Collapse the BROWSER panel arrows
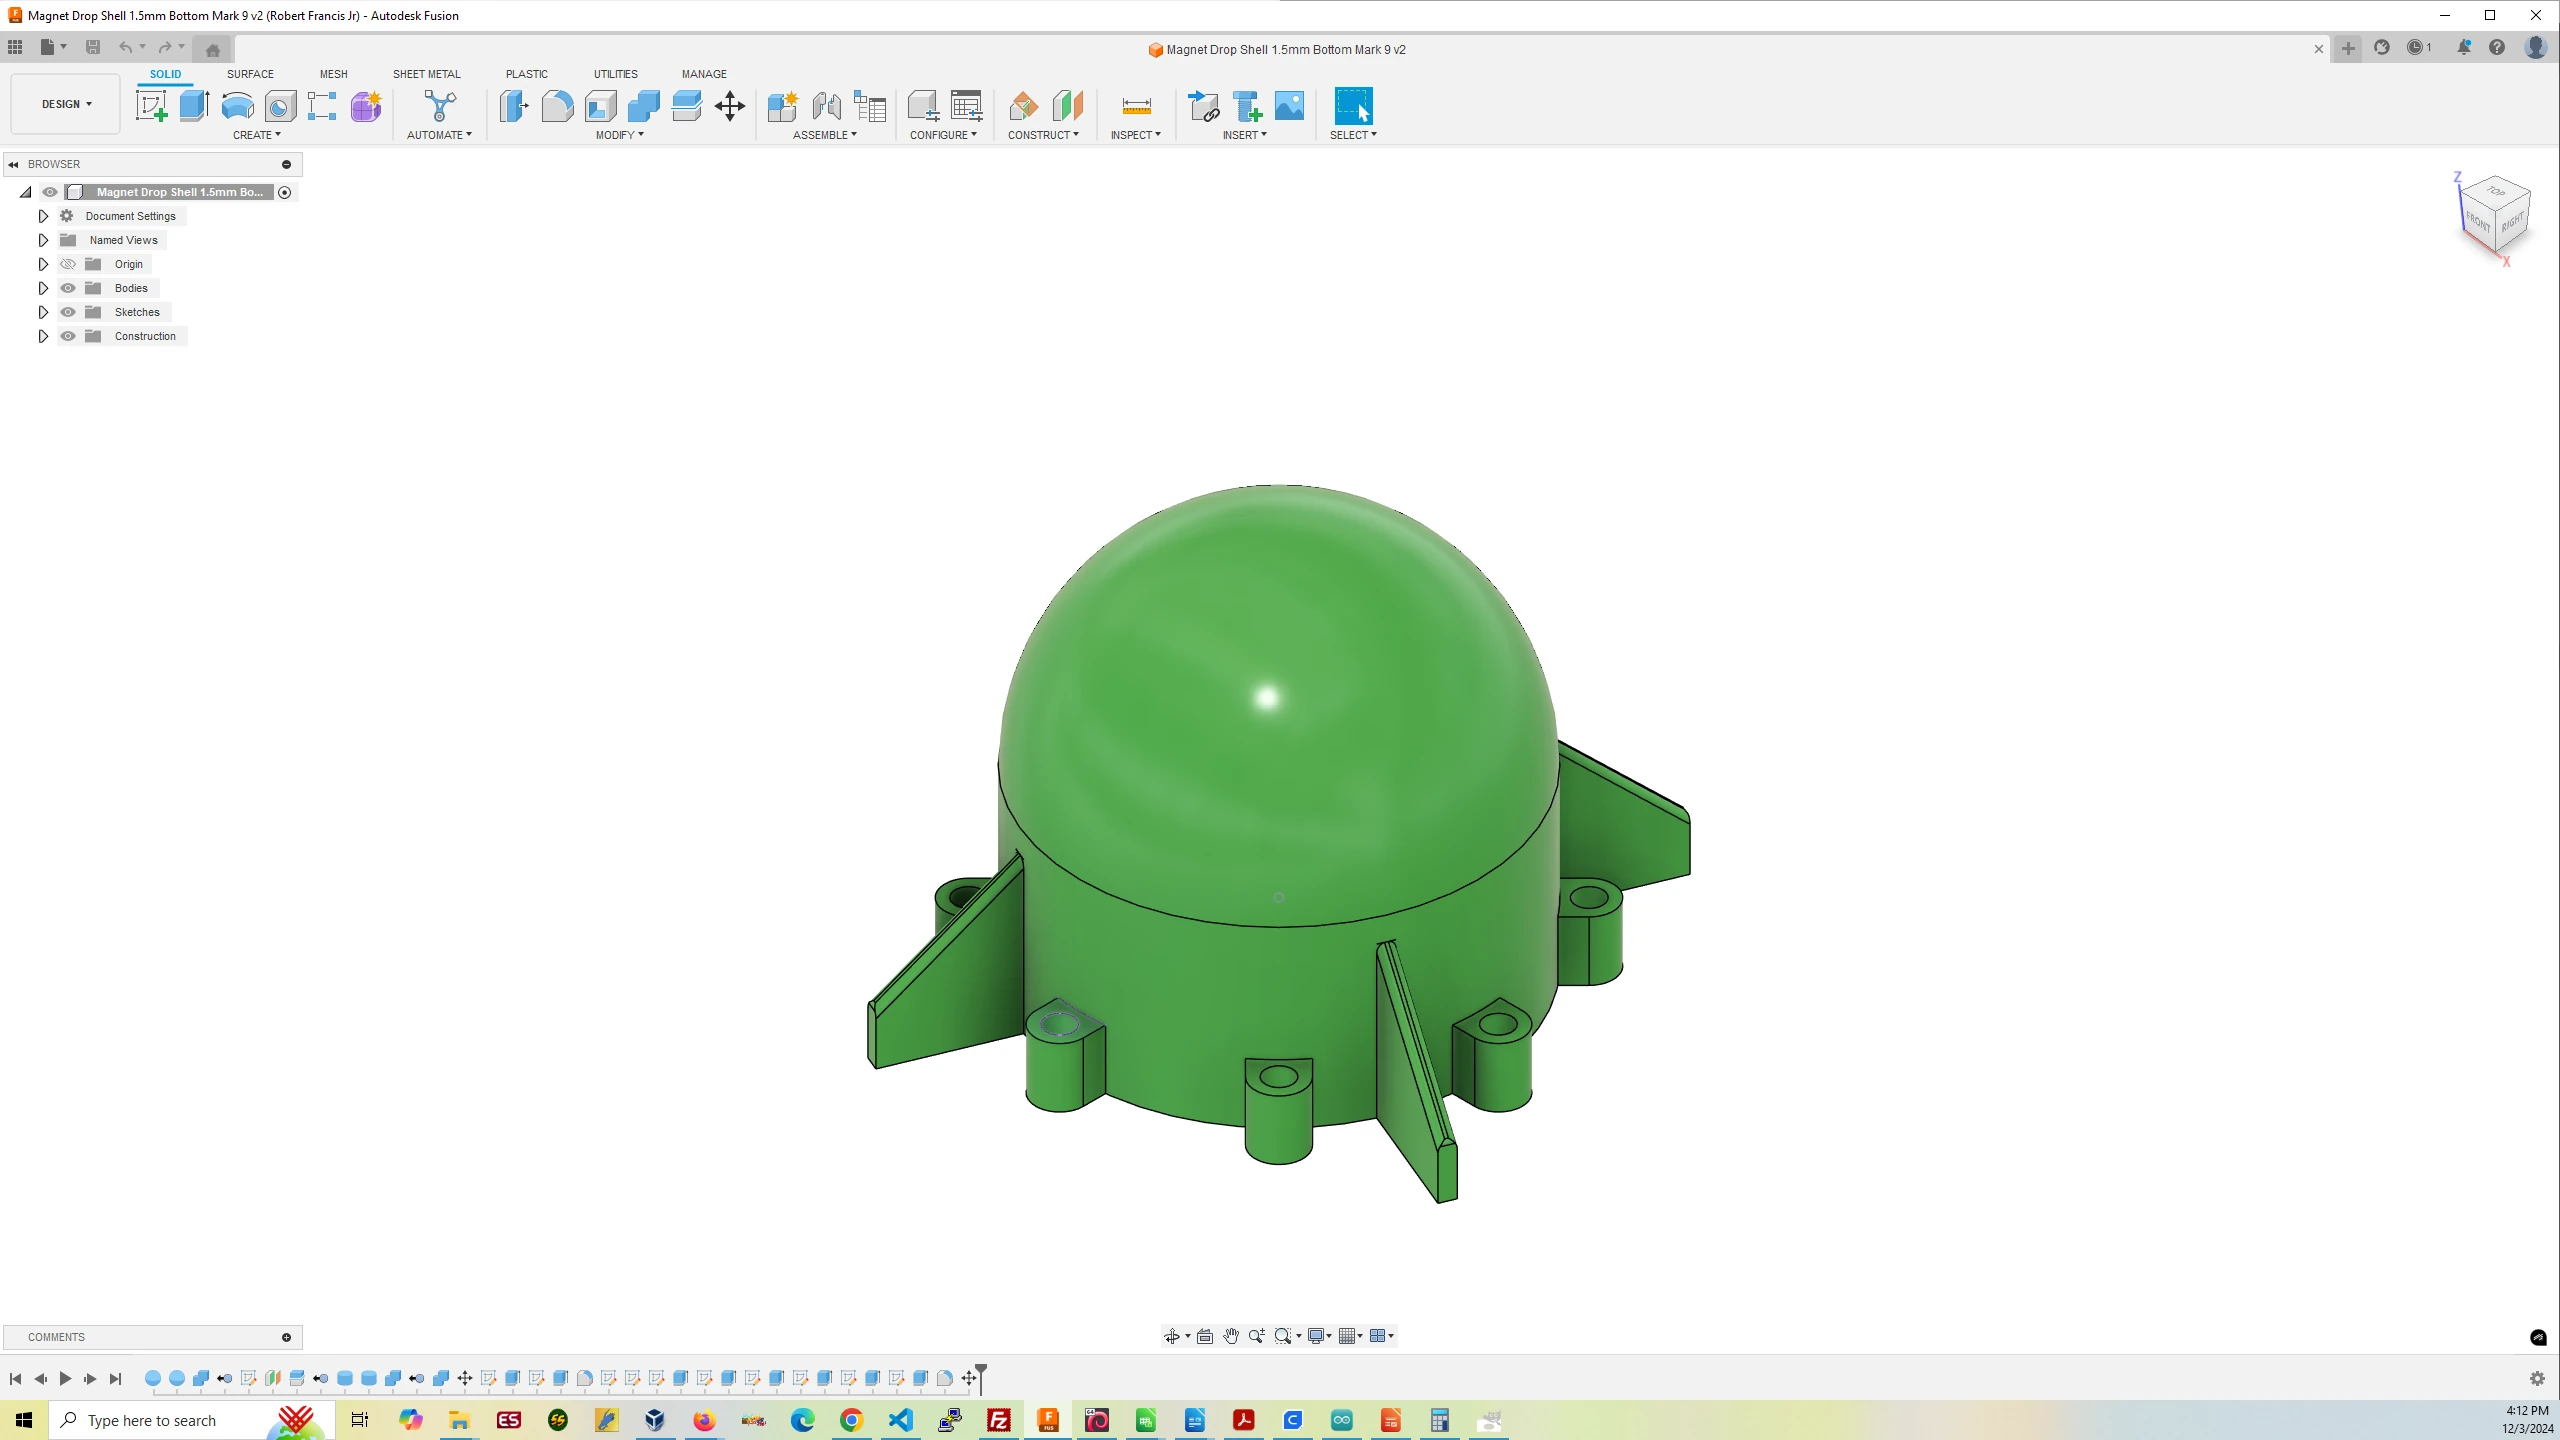Screen dimensions: 2560x1440 (x=13, y=164)
